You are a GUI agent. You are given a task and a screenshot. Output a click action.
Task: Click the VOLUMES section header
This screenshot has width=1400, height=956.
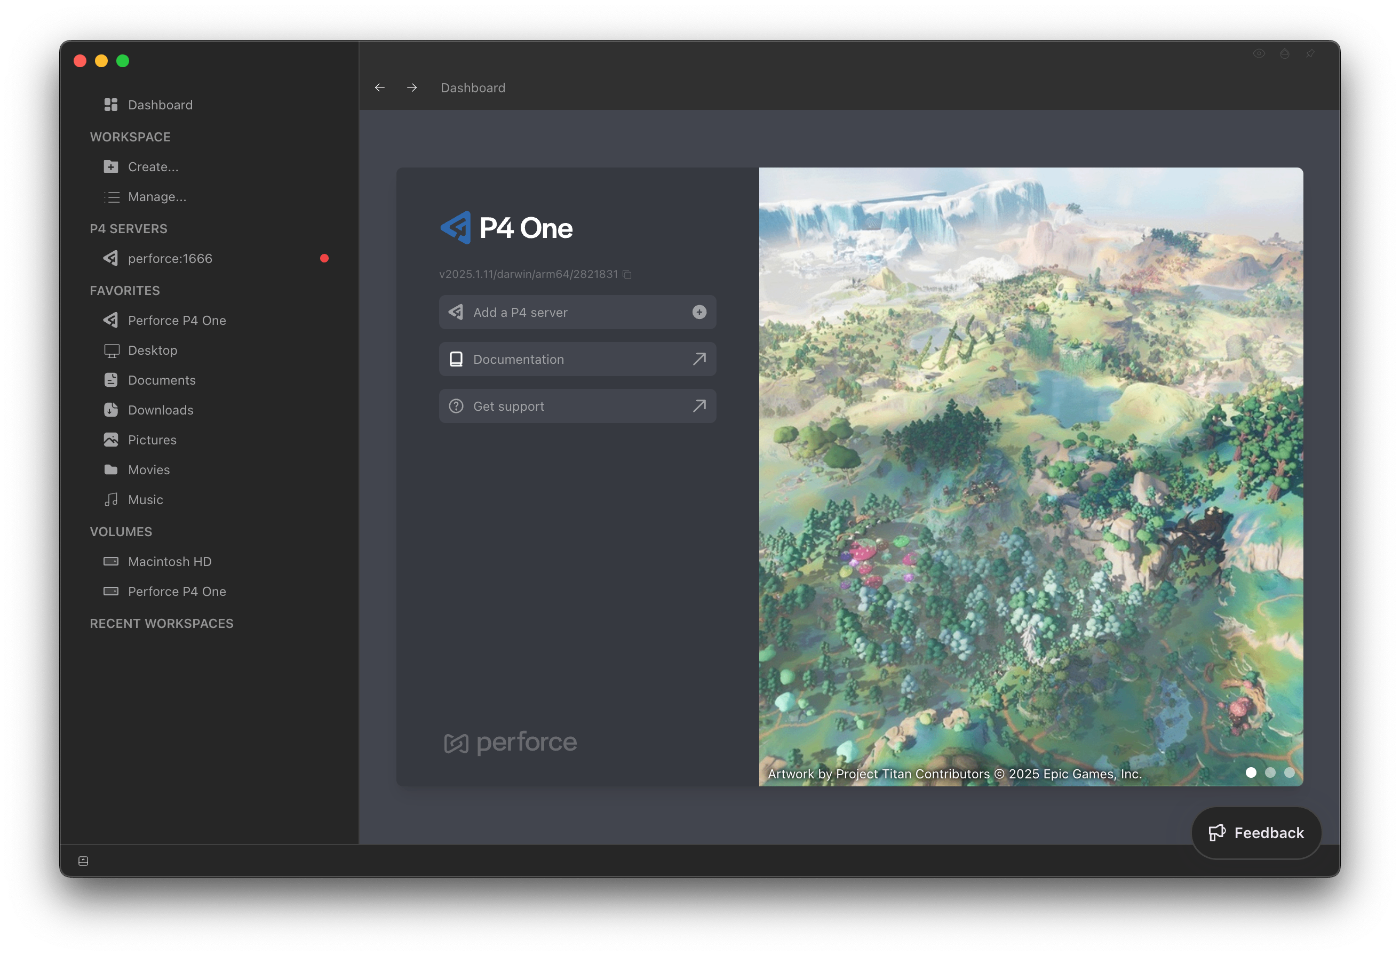pyautogui.click(x=121, y=532)
